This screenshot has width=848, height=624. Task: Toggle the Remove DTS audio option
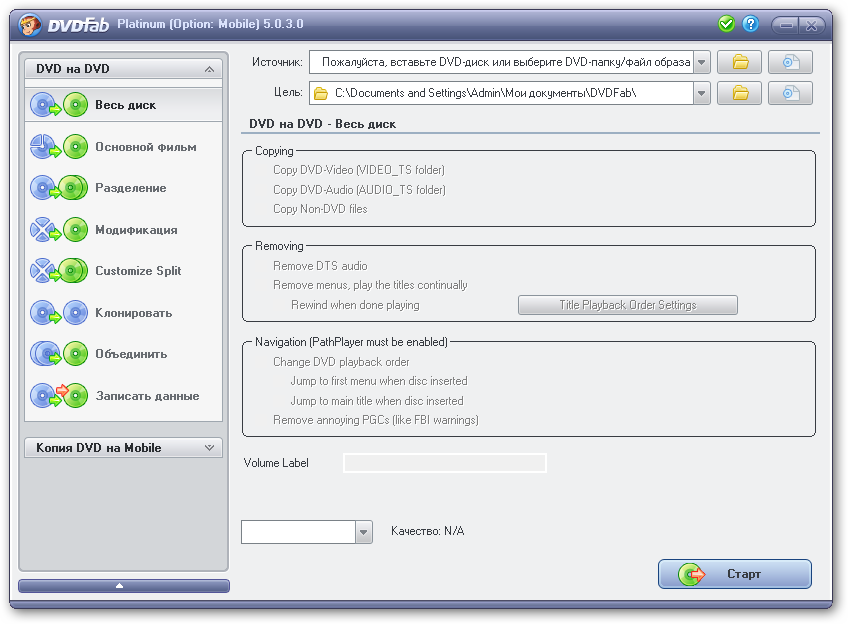320,266
